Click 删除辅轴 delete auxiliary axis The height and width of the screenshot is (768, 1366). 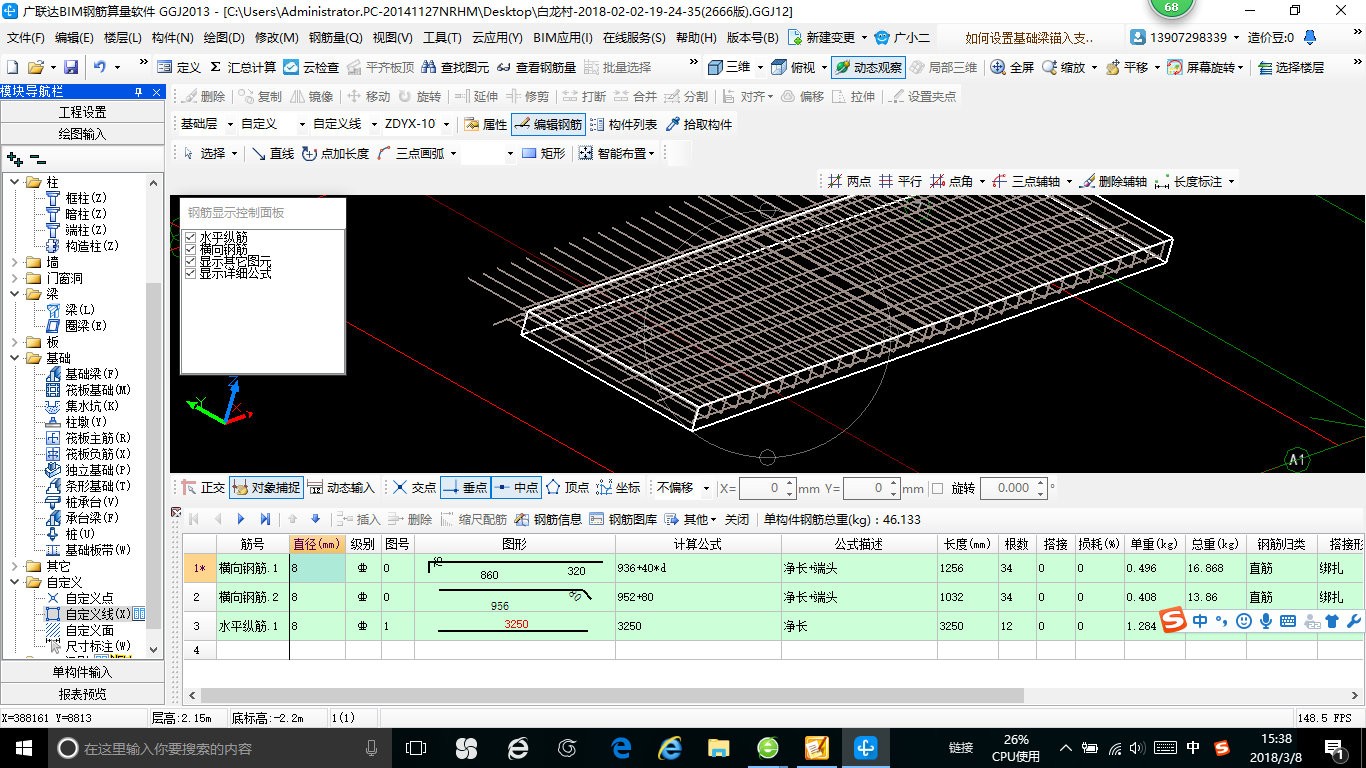[x=1113, y=182]
